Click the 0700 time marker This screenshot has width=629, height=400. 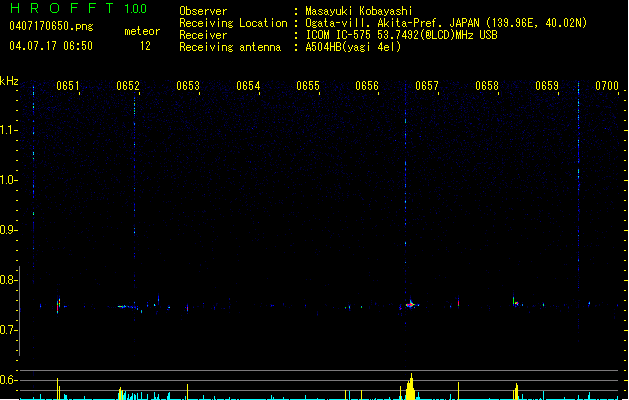[x=607, y=86]
